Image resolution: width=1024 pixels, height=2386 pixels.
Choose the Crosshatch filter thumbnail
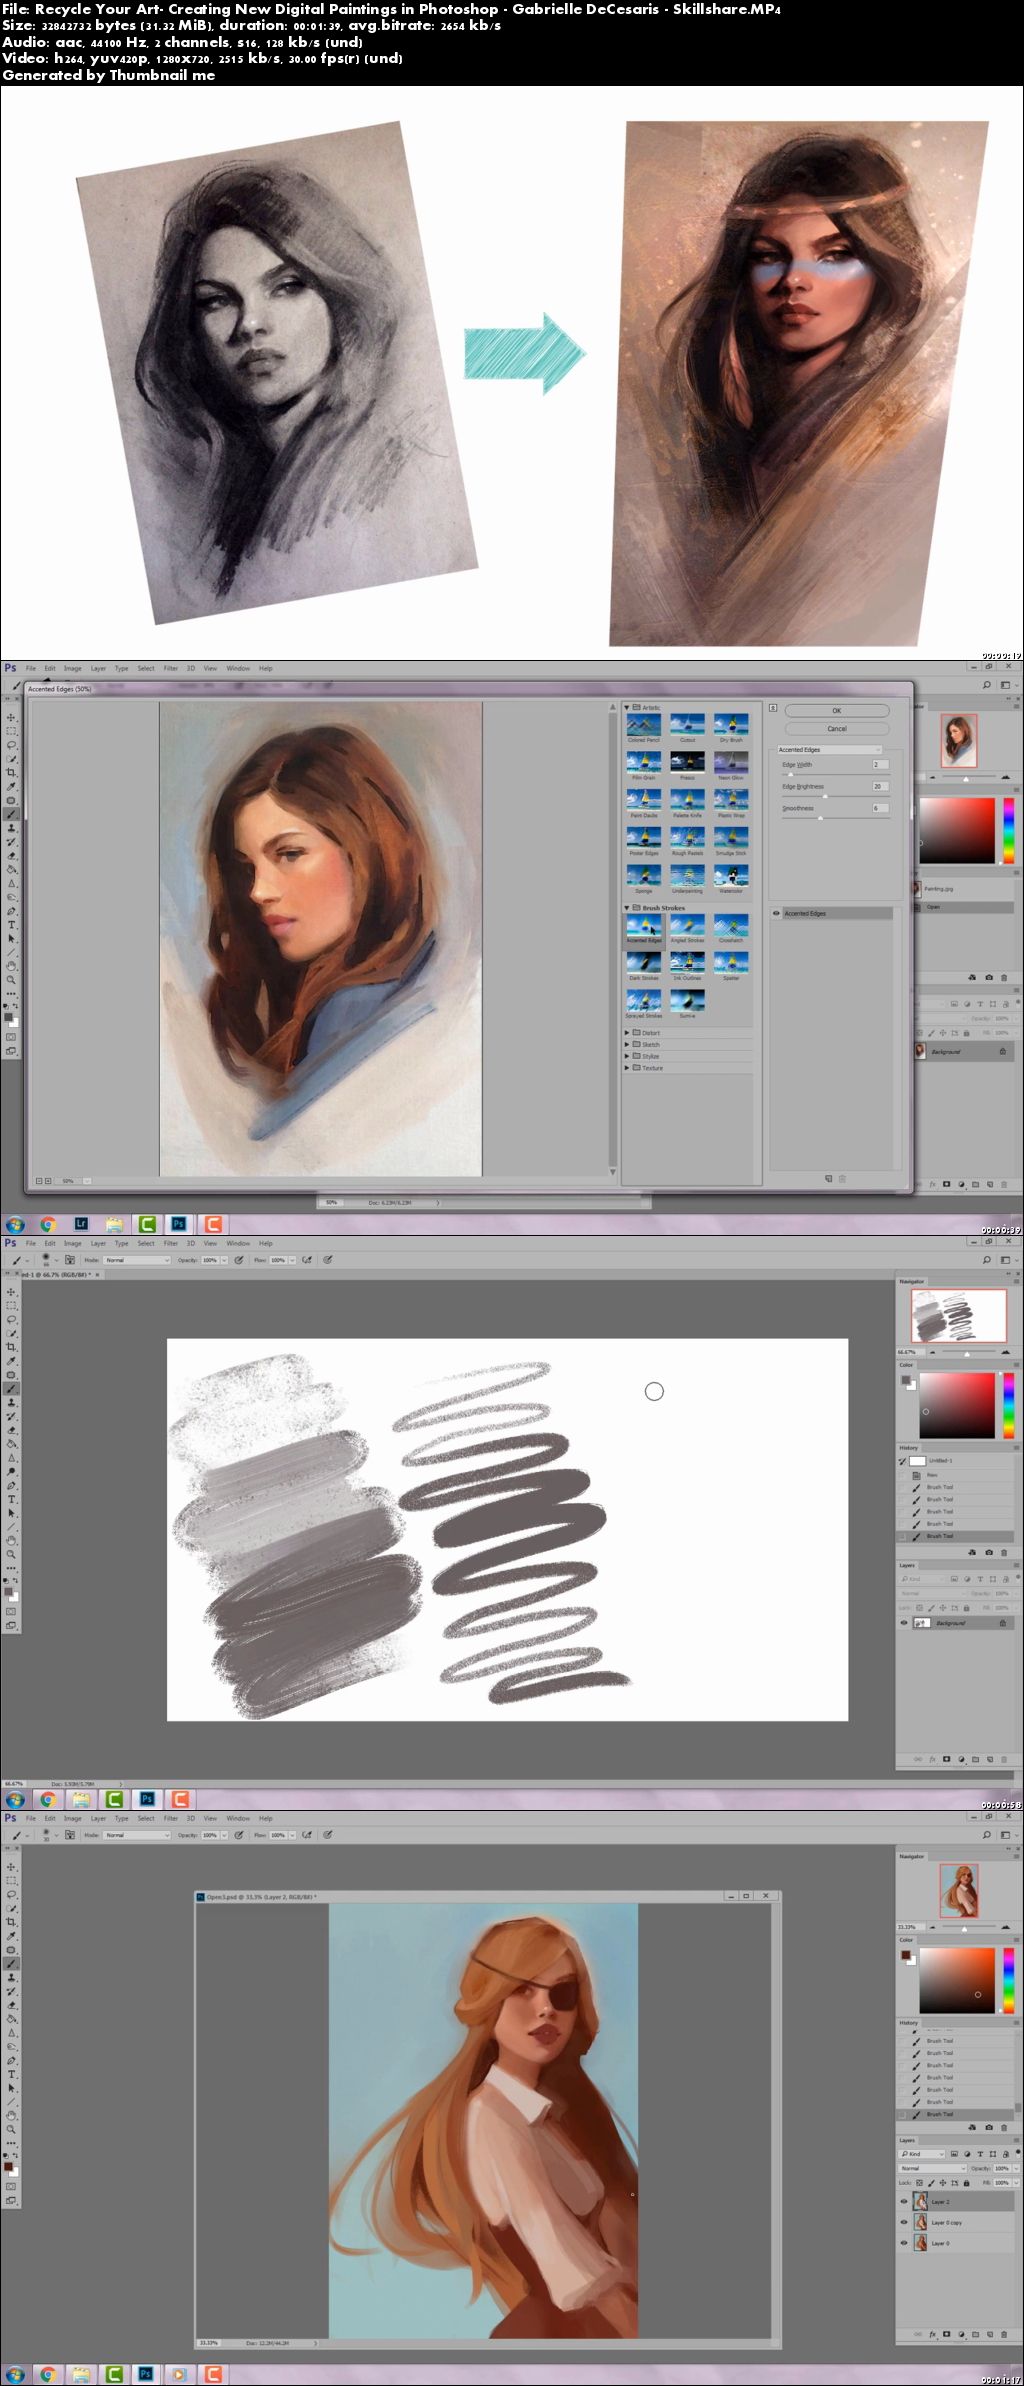click(731, 925)
